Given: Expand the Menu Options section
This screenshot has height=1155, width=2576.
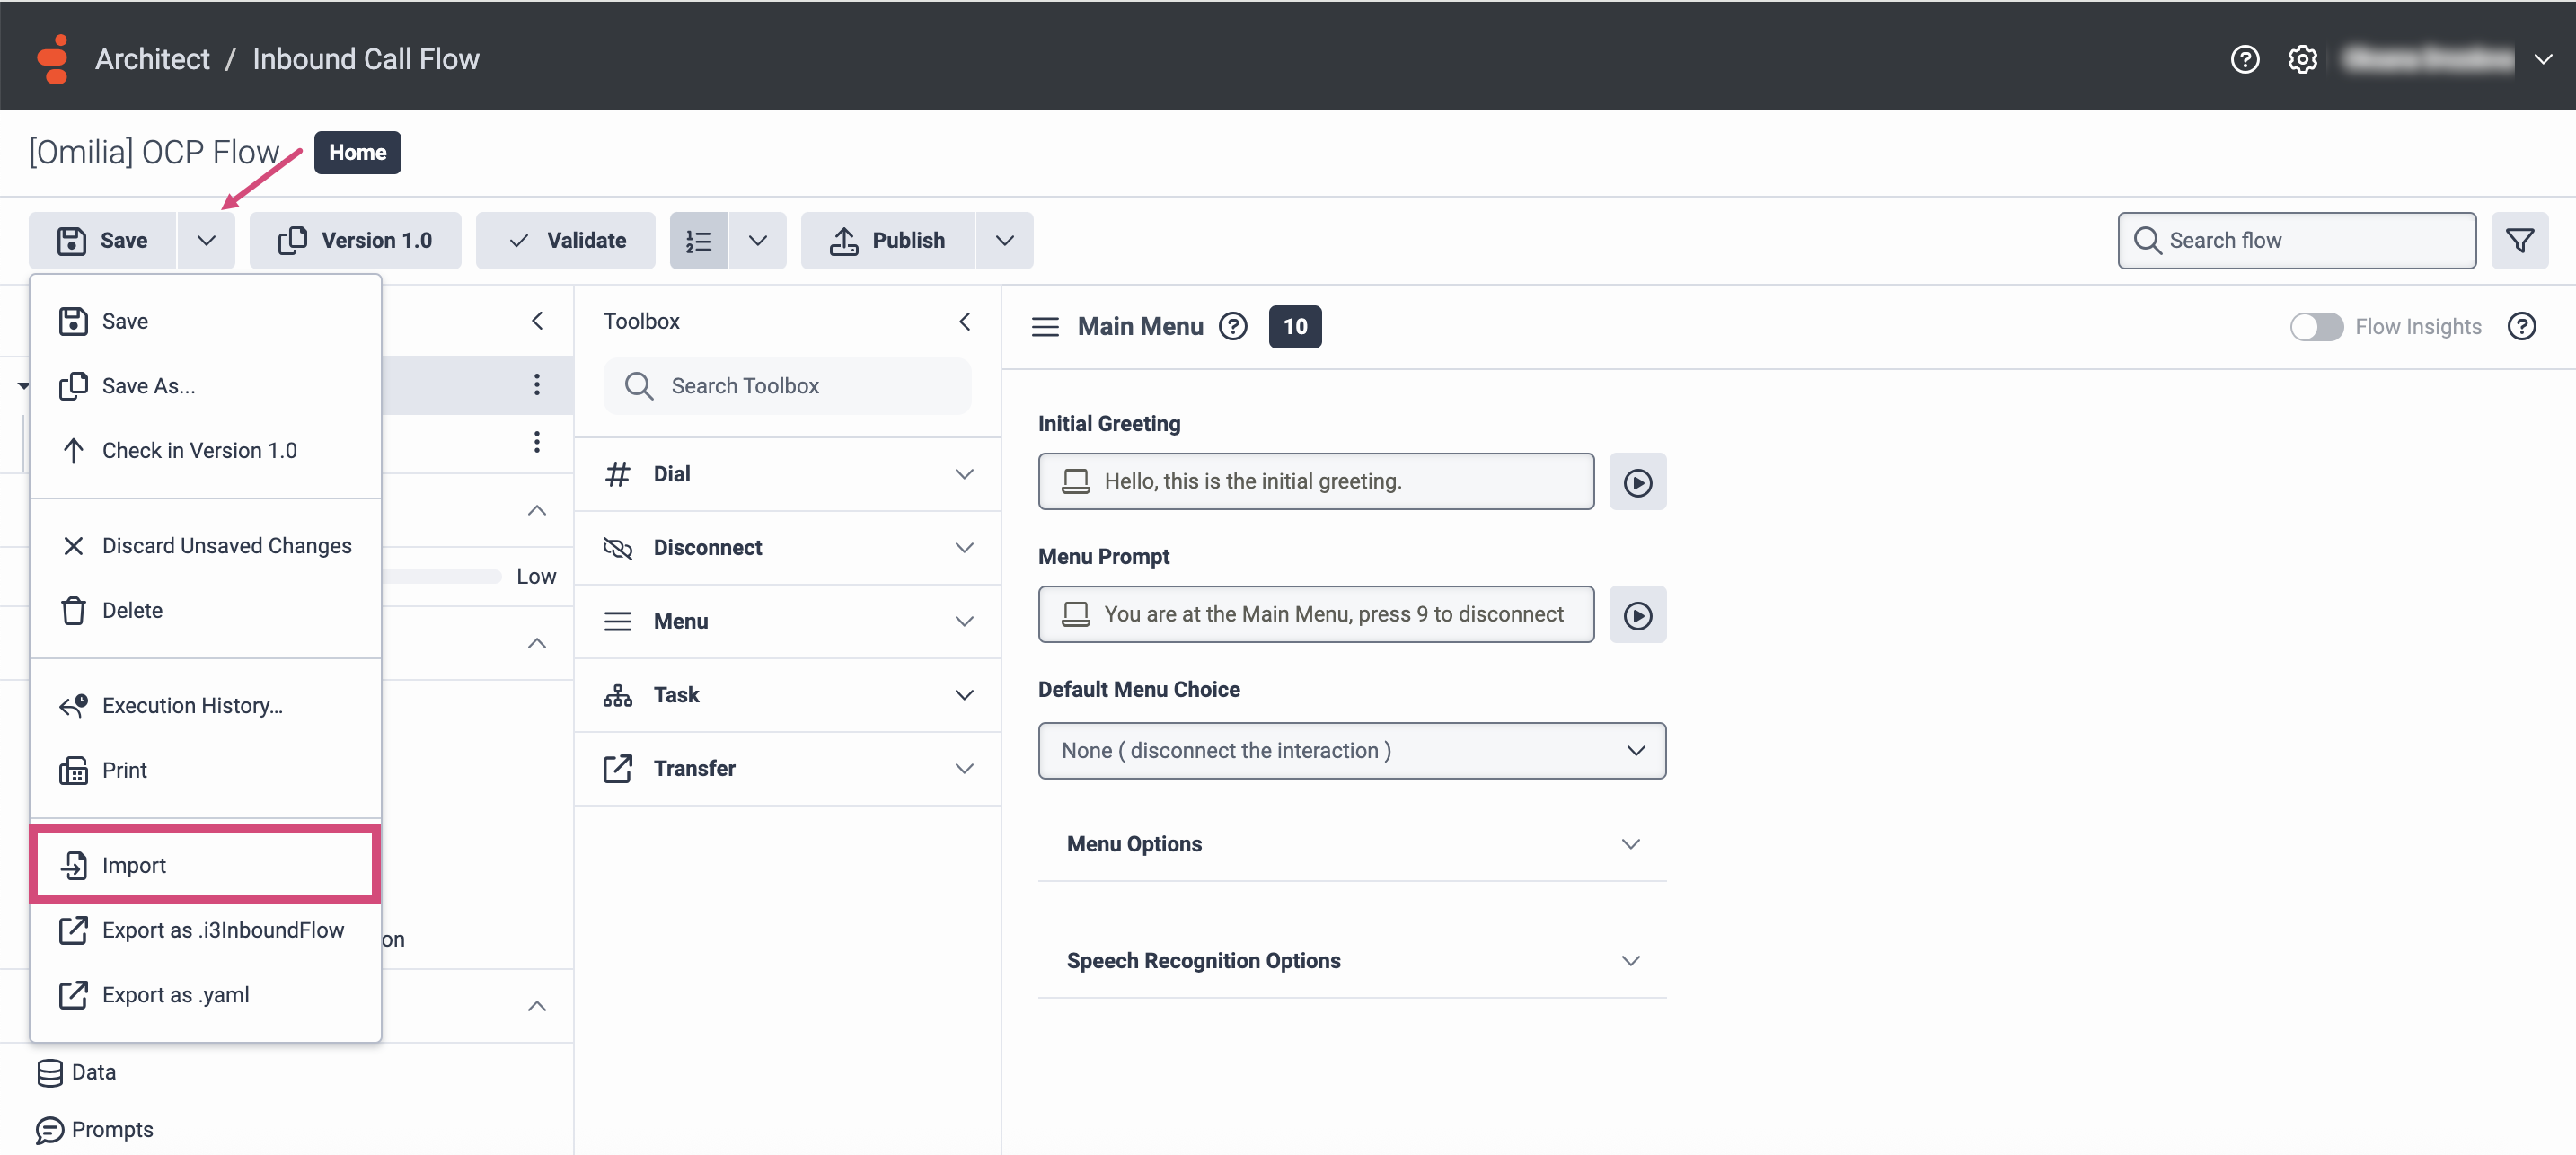Looking at the screenshot, I should tap(1351, 843).
